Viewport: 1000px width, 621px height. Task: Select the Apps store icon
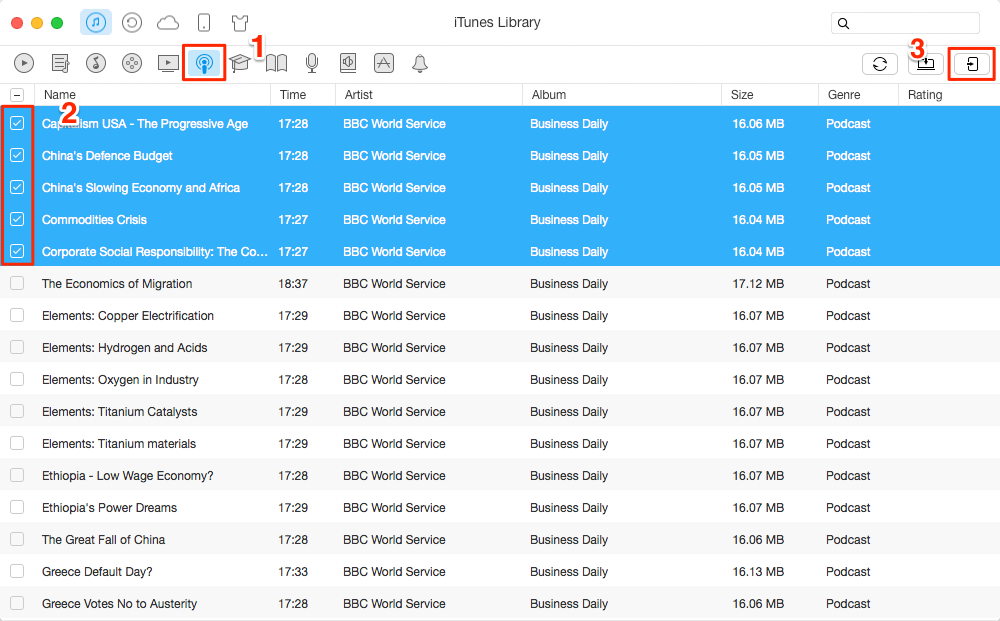[384, 63]
